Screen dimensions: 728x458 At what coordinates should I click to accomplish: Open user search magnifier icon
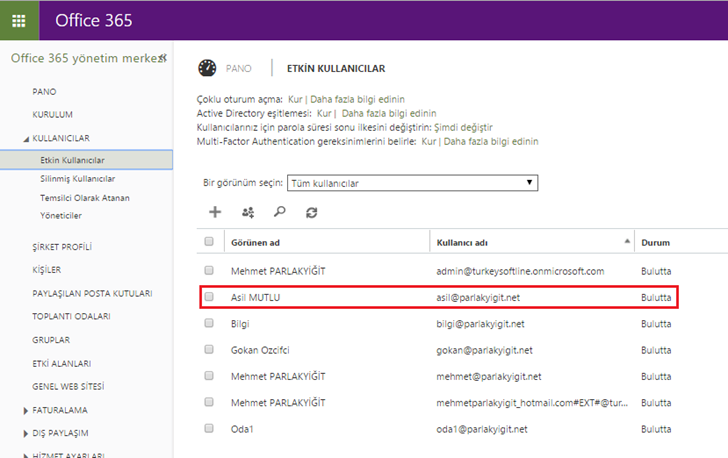coord(280,212)
